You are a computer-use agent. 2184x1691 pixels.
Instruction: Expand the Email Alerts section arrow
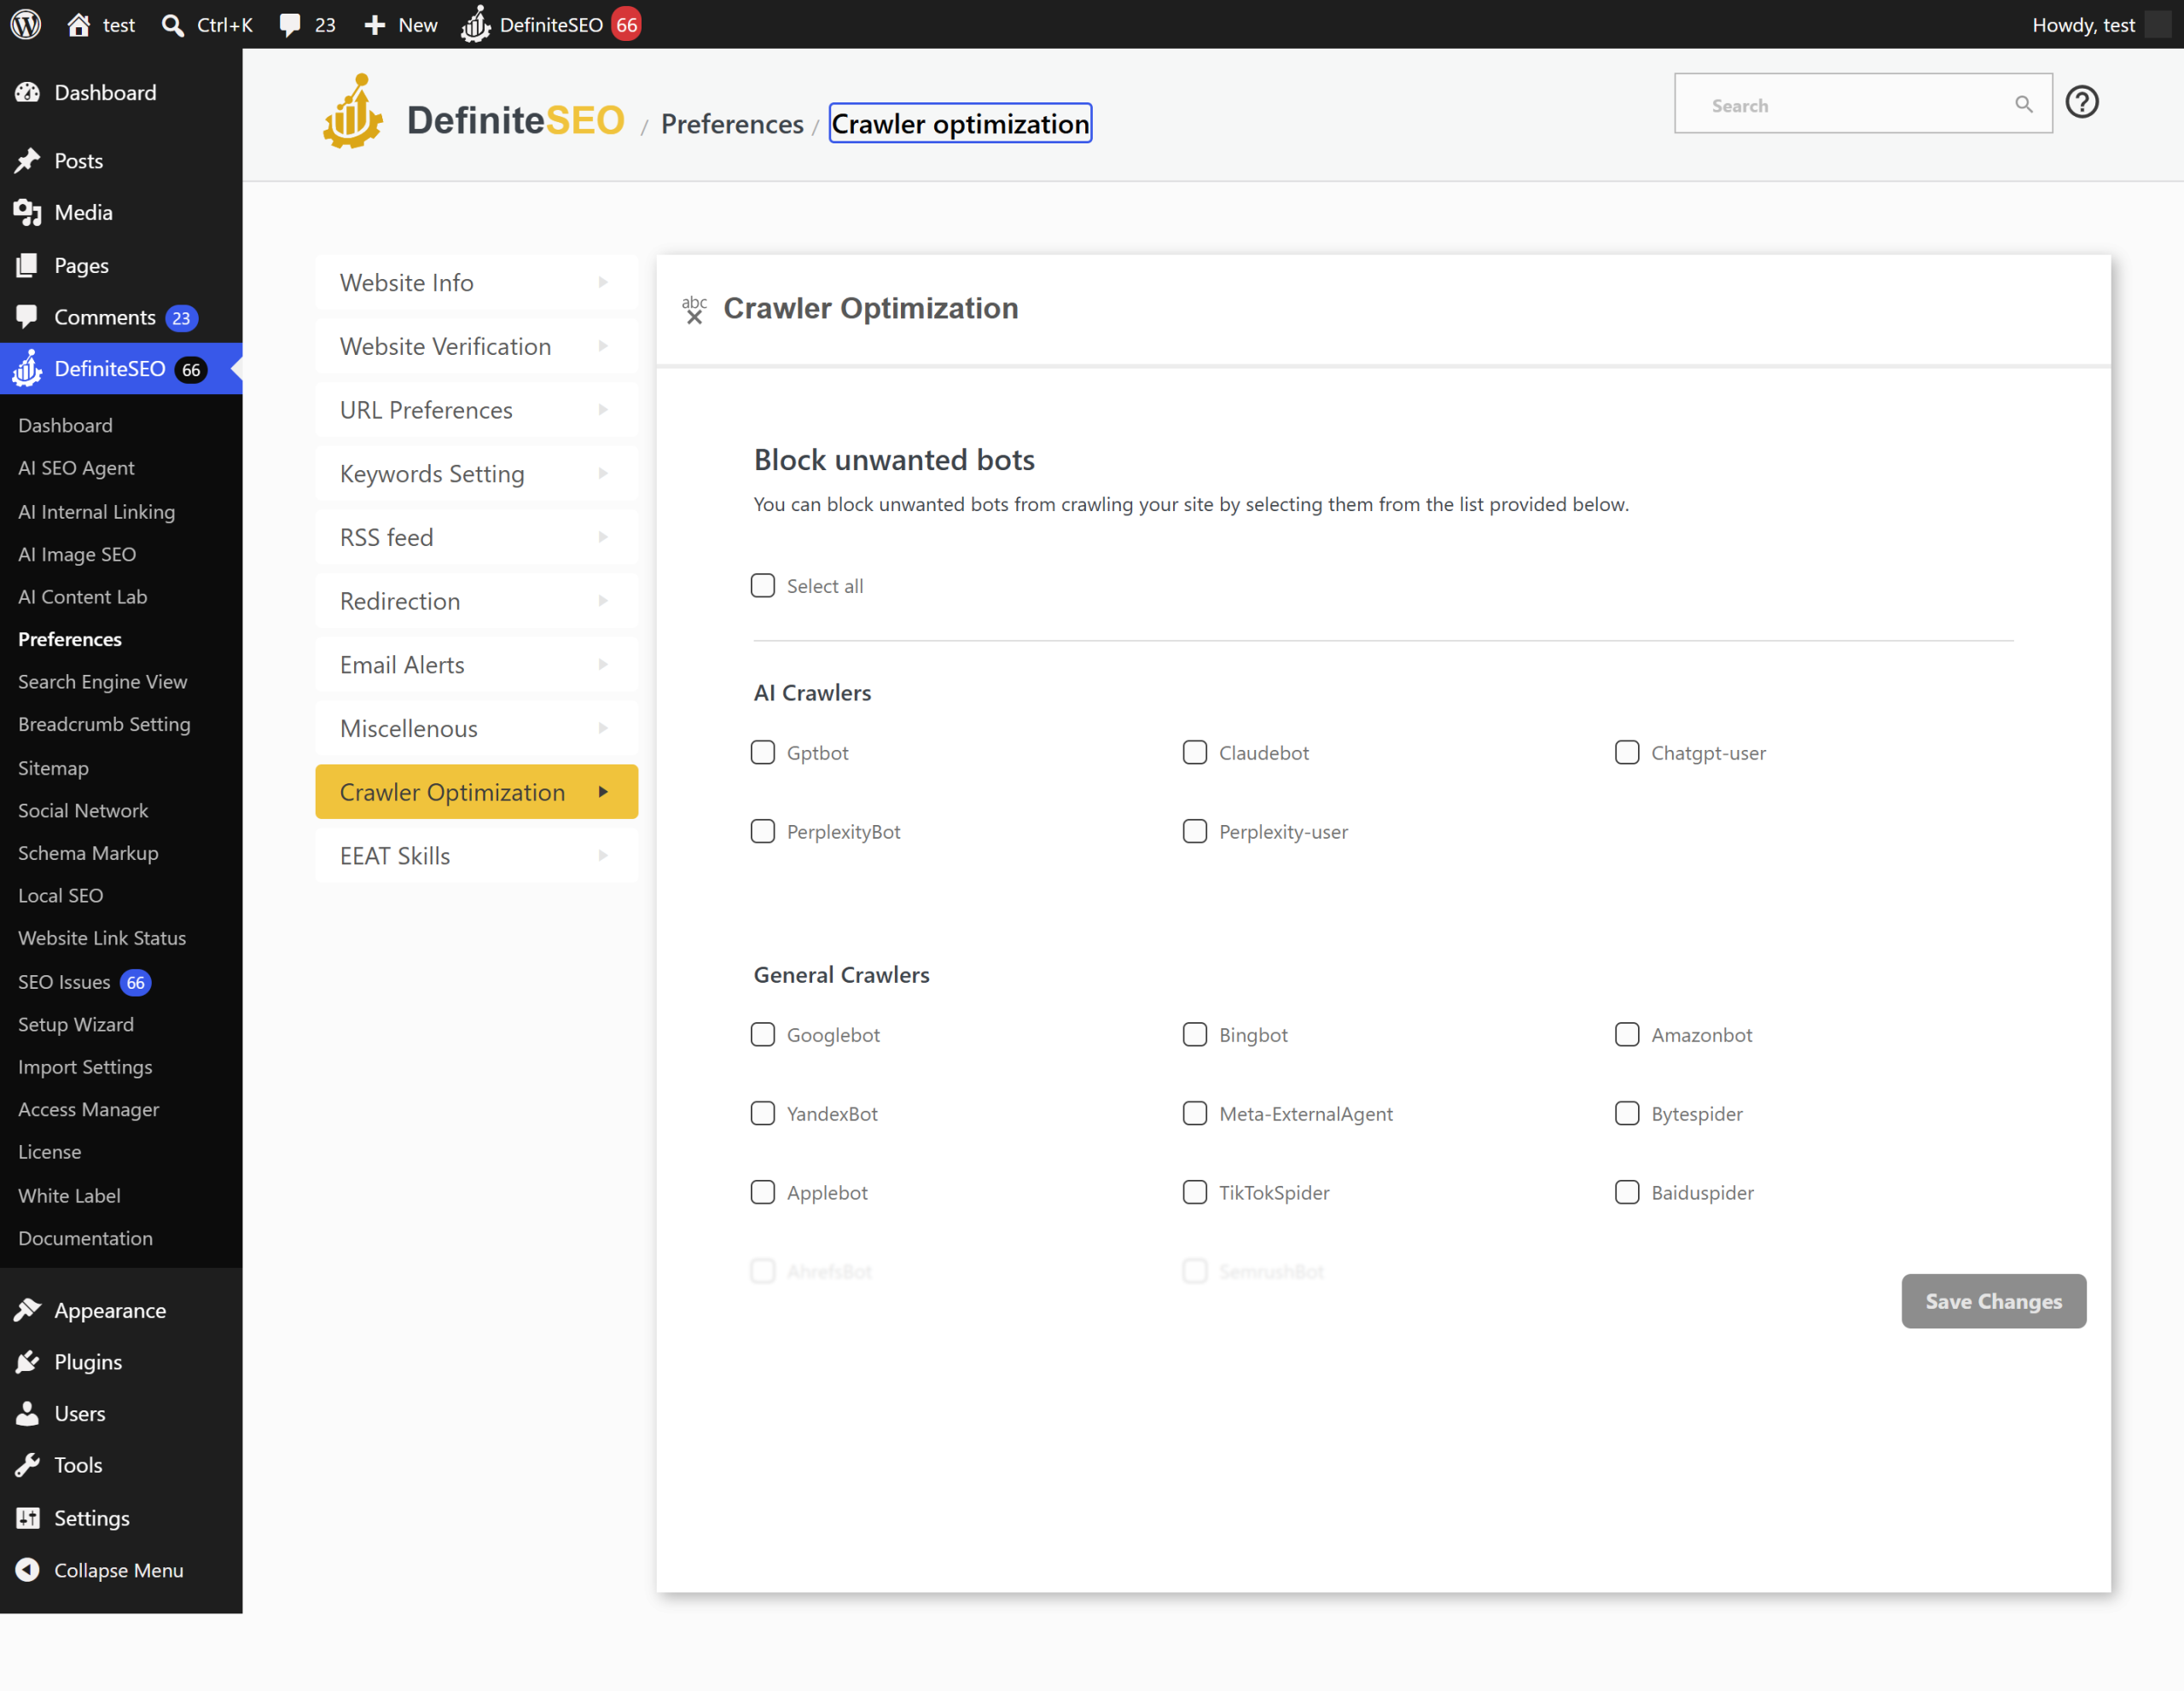(x=603, y=664)
